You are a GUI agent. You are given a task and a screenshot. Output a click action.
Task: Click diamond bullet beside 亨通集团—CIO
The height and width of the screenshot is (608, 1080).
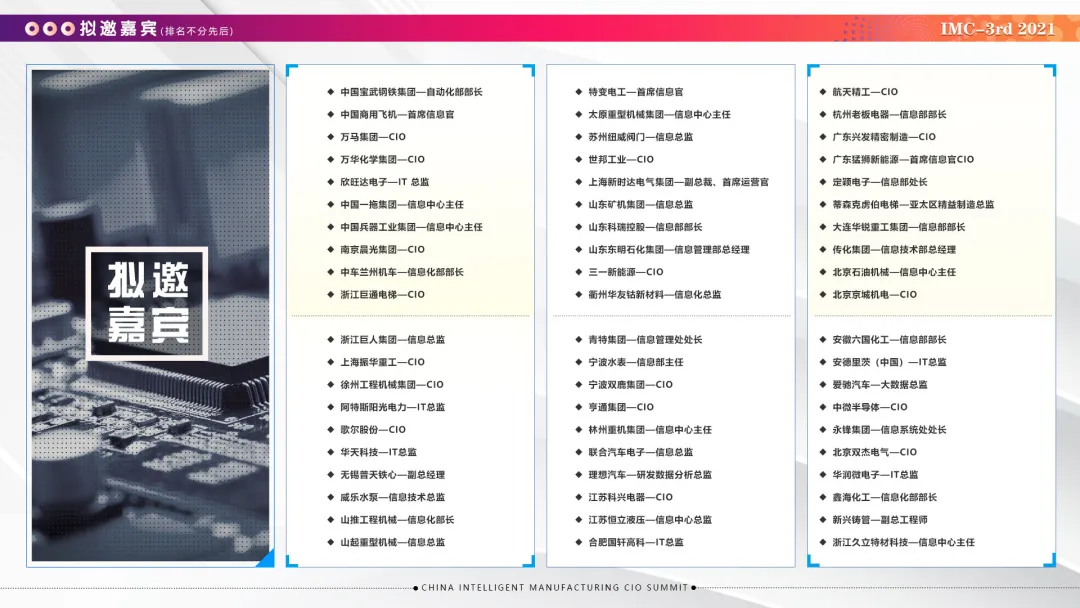[x=579, y=407]
